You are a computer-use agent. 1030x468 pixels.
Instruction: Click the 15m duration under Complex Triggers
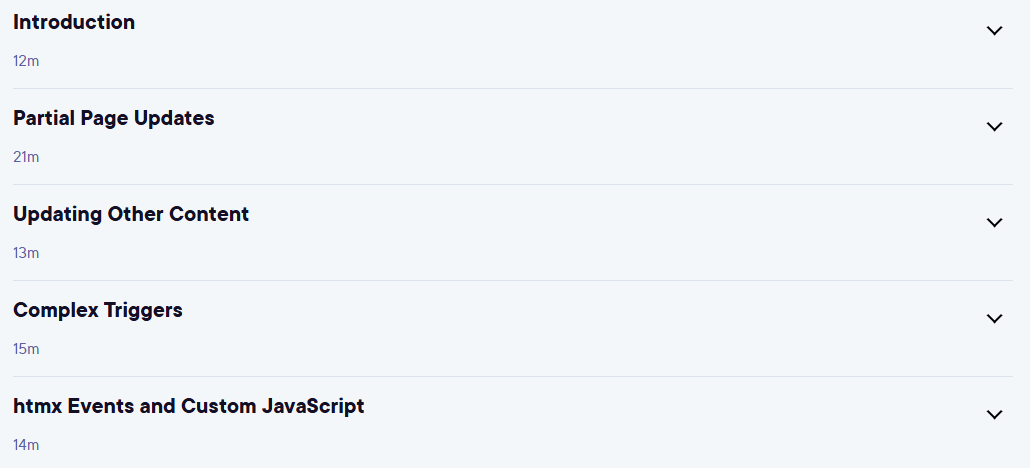[x=26, y=349]
